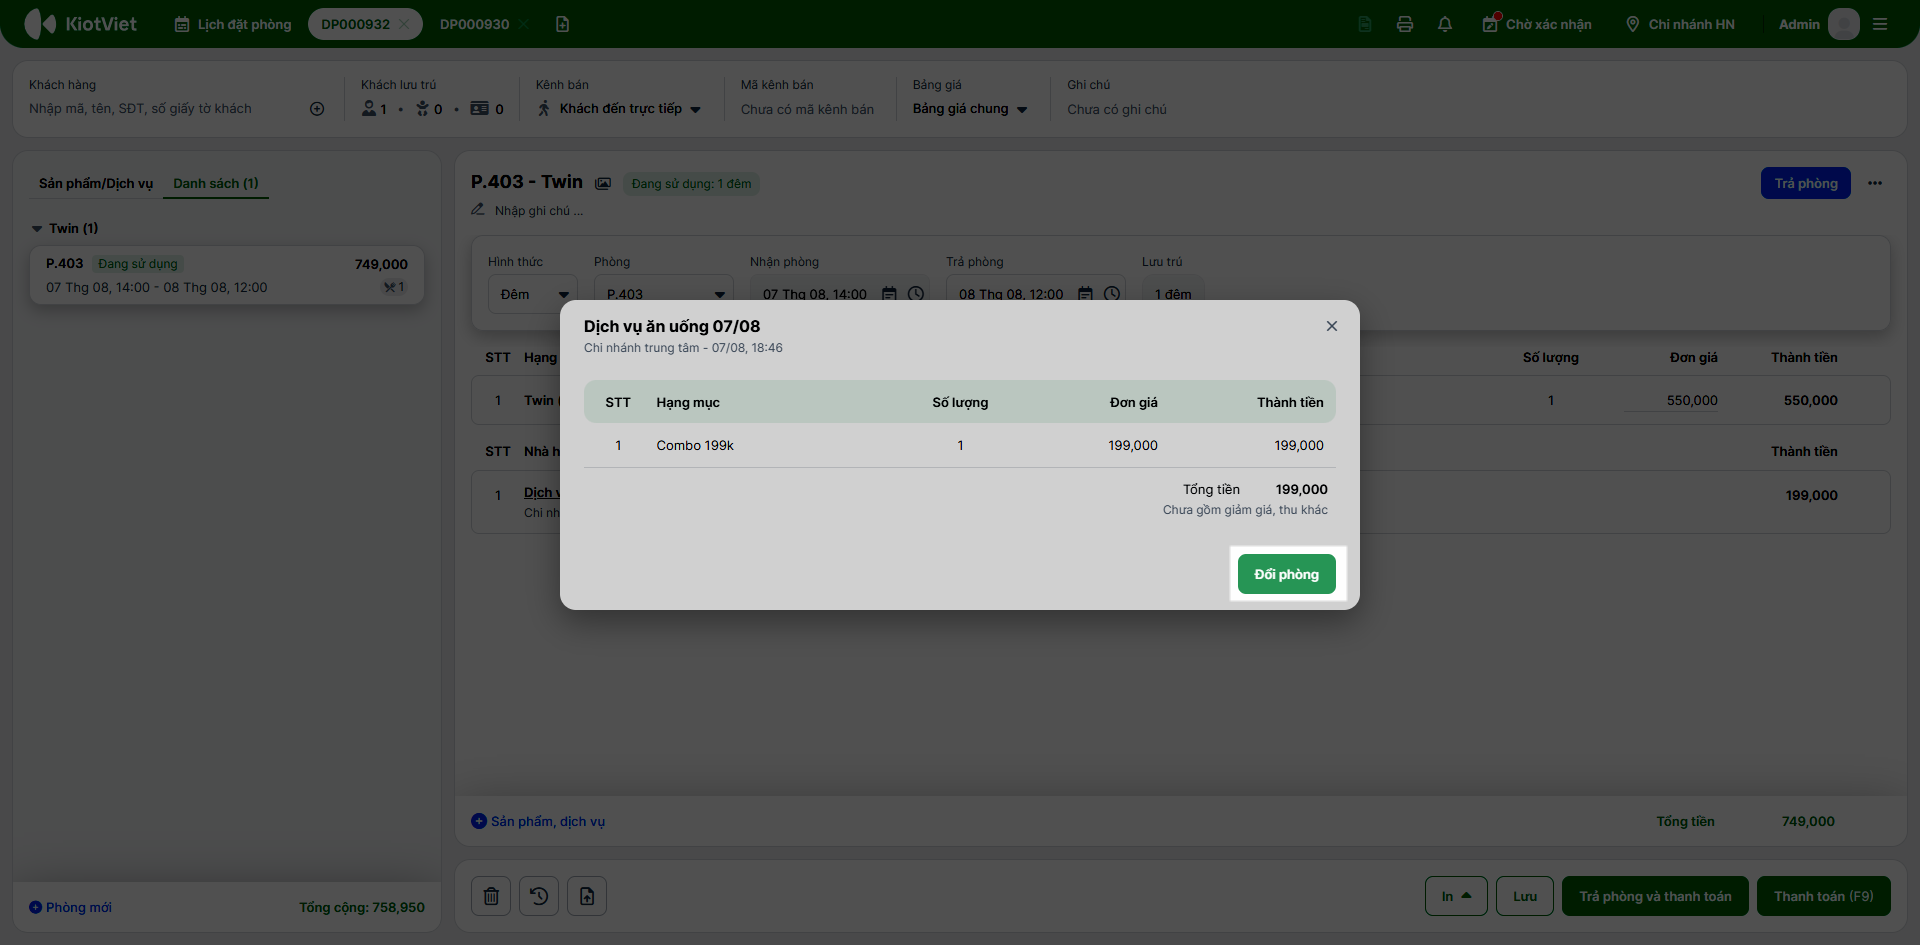The image size is (1920, 945).
Task: Click the Lưu save button
Action: tap(1525, 896)
